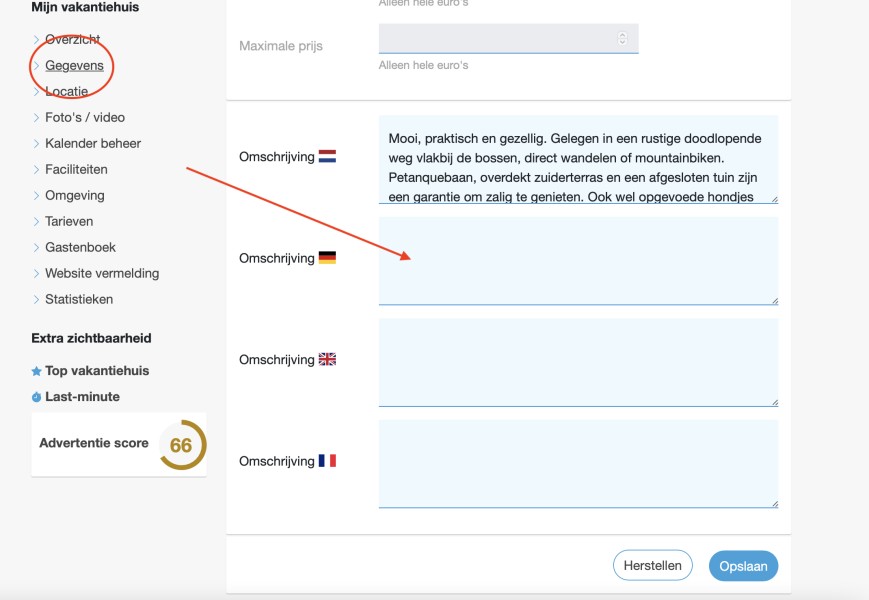The image size is (869, 600).
Task: Click the Maximale prijs stepper arrows
Action: (622, 38)
